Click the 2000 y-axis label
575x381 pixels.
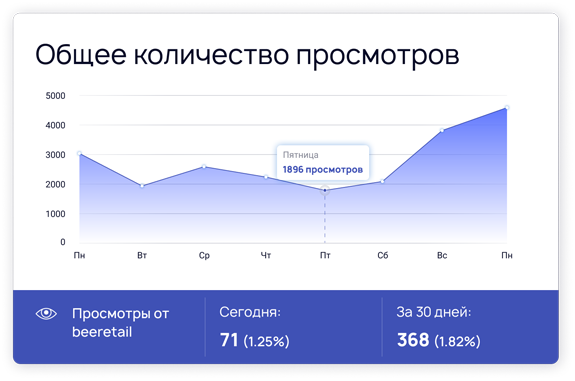coord(55,184)
